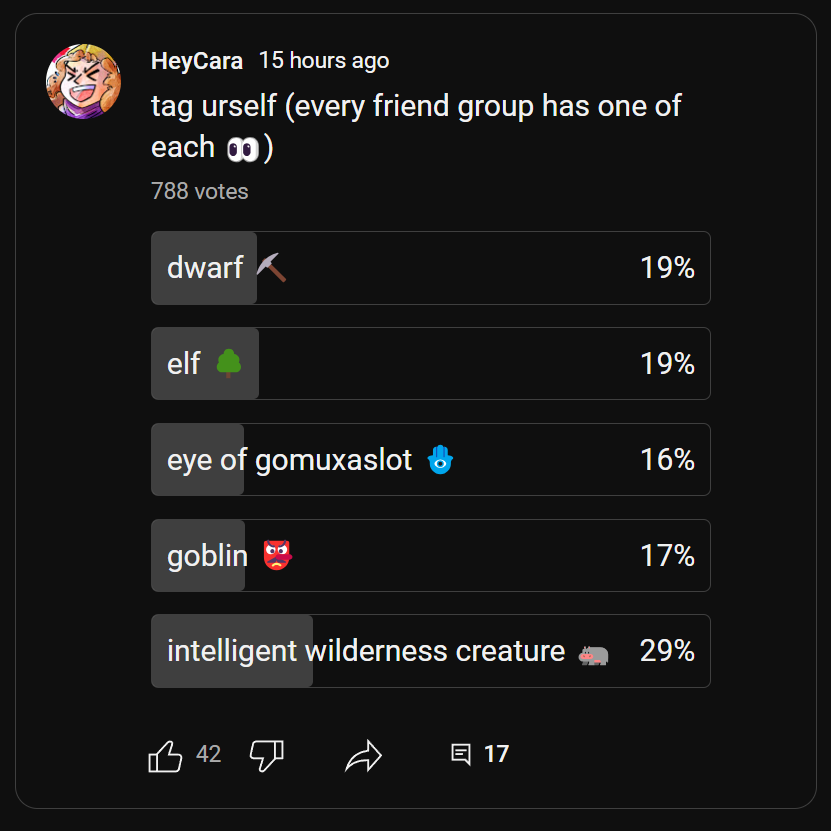
Task: Click the hippo emoji in last option
Action: 593,654
